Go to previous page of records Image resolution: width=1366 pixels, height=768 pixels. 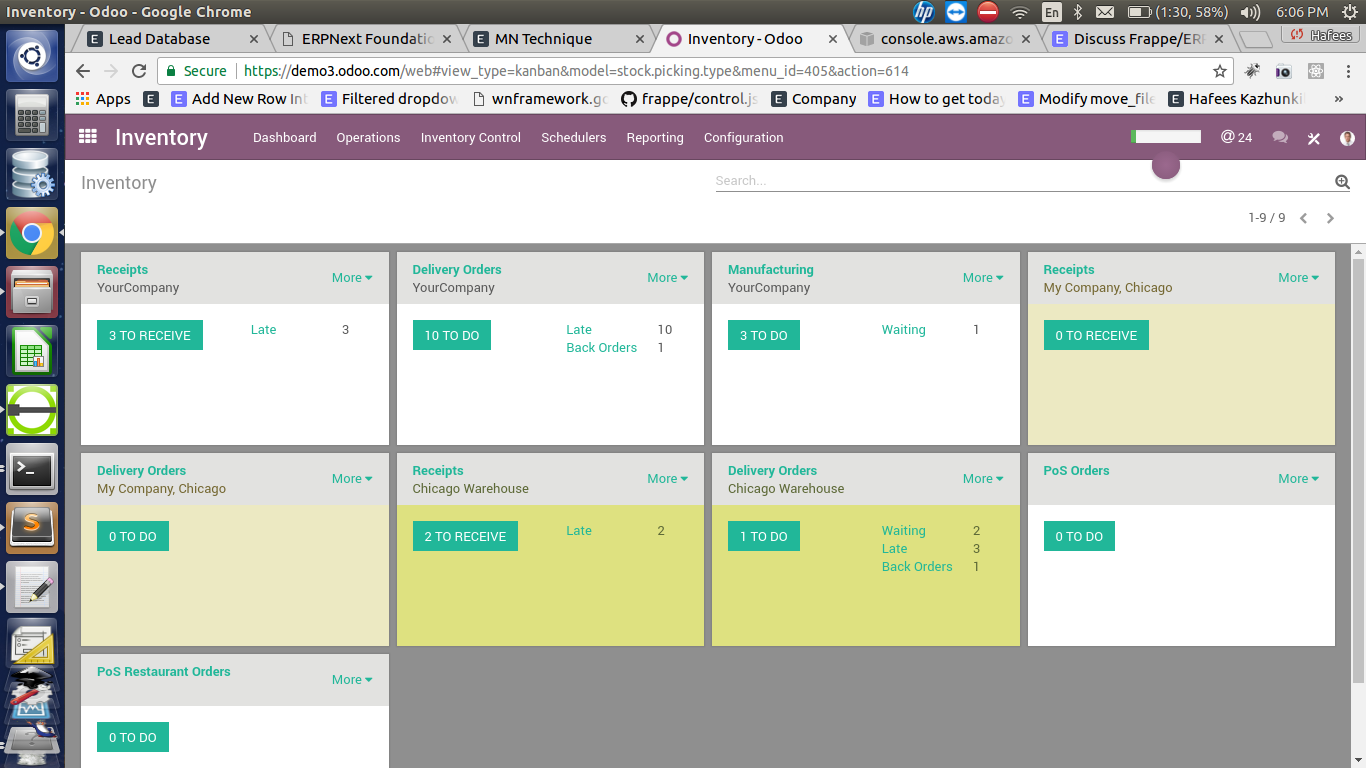pyautogui.click(x=1303, y=218)
